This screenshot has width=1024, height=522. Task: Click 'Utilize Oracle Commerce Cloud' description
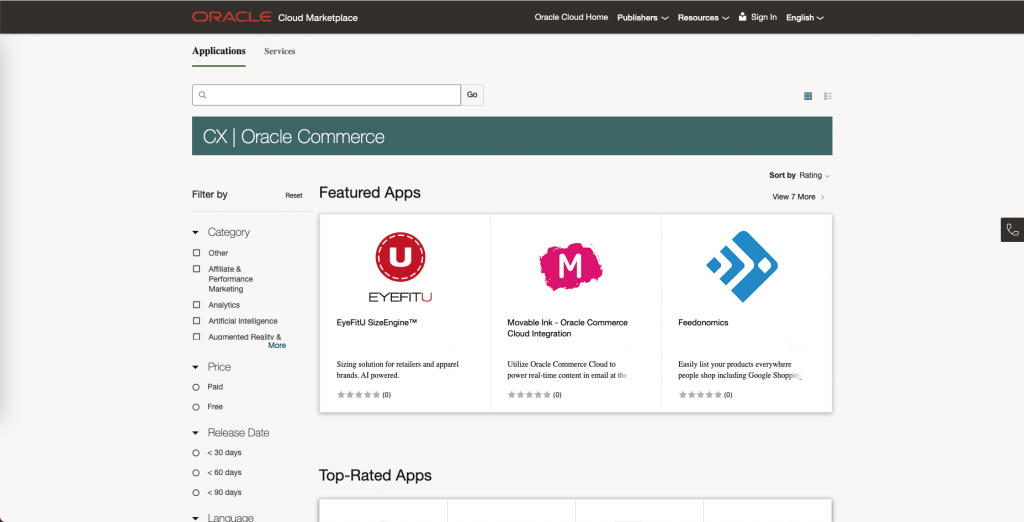coord(567,370)
